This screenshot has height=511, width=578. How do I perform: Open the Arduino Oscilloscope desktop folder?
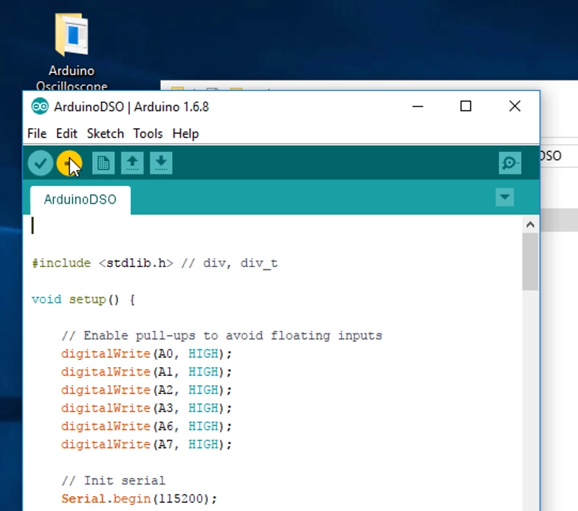point(72,52)
